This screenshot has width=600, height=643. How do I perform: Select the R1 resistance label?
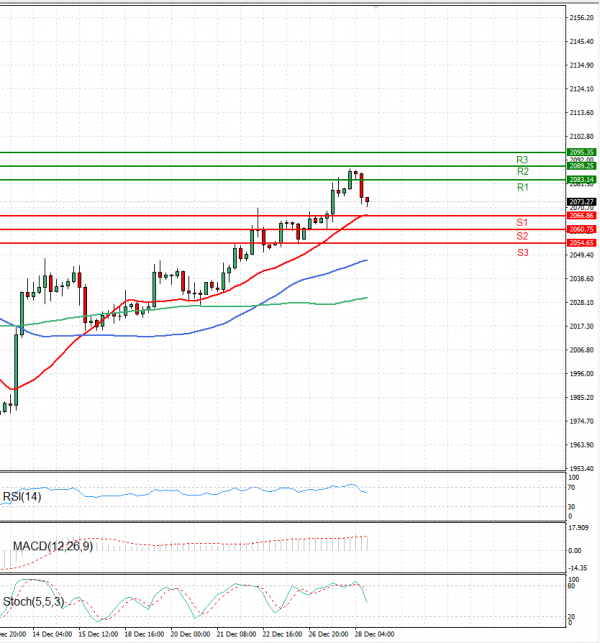pyautogui.click(x=522, y=187)
